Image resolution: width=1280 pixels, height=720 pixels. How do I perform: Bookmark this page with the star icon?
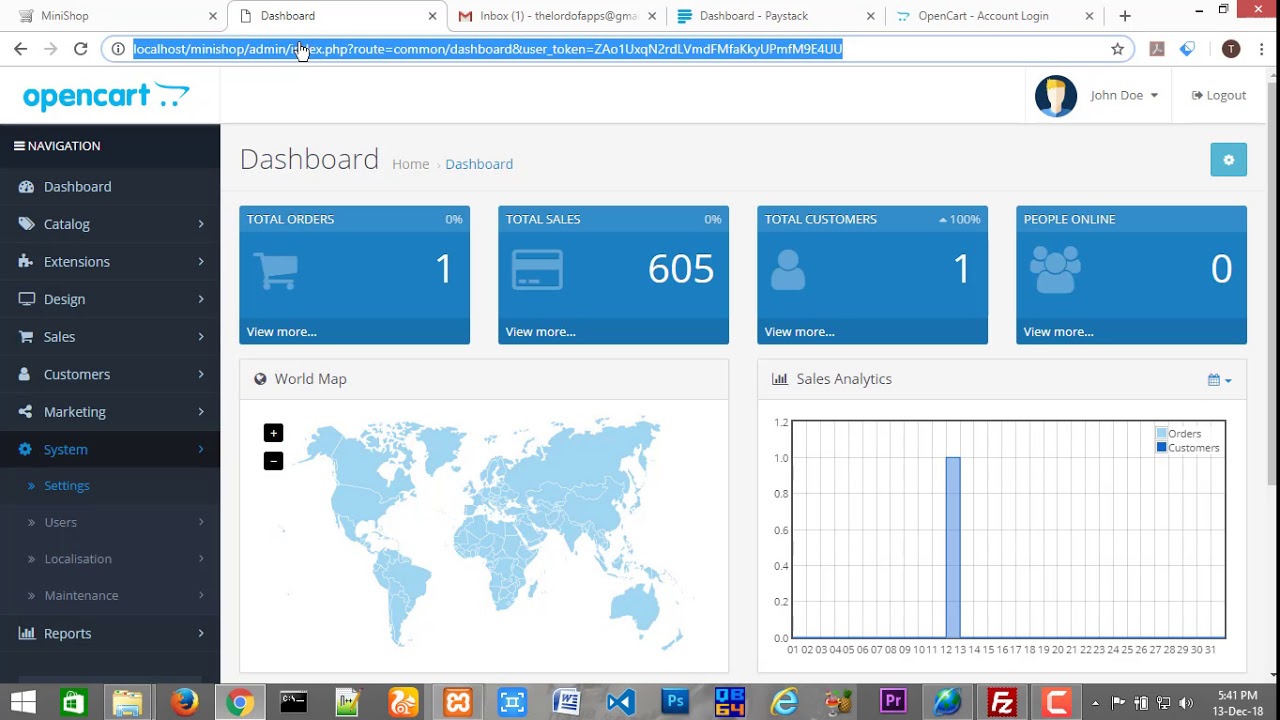(1118, 49)
